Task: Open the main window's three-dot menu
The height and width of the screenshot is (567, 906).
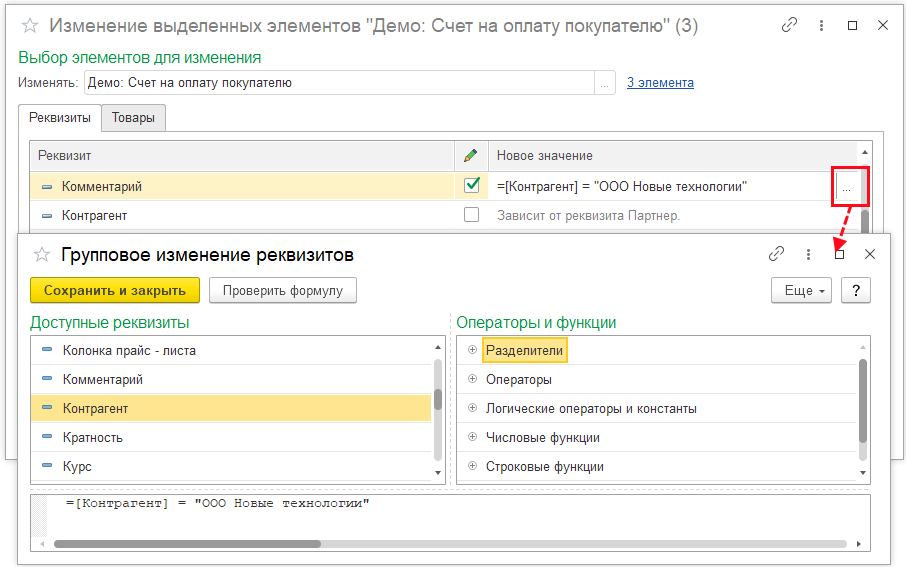Action: click(x=821, y=25)
